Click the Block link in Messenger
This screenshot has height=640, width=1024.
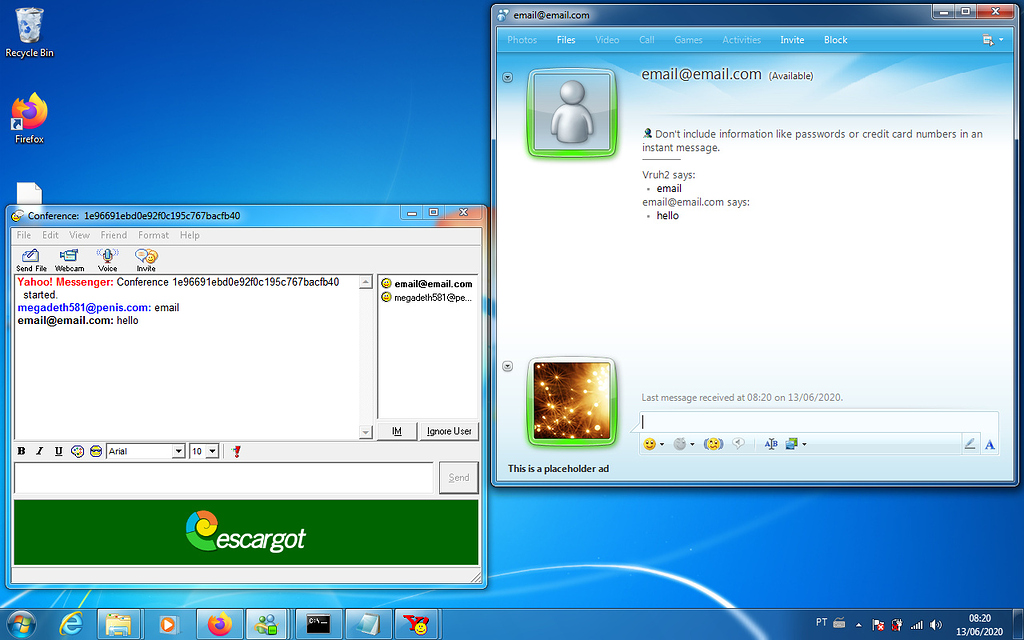tap(835, 40)
